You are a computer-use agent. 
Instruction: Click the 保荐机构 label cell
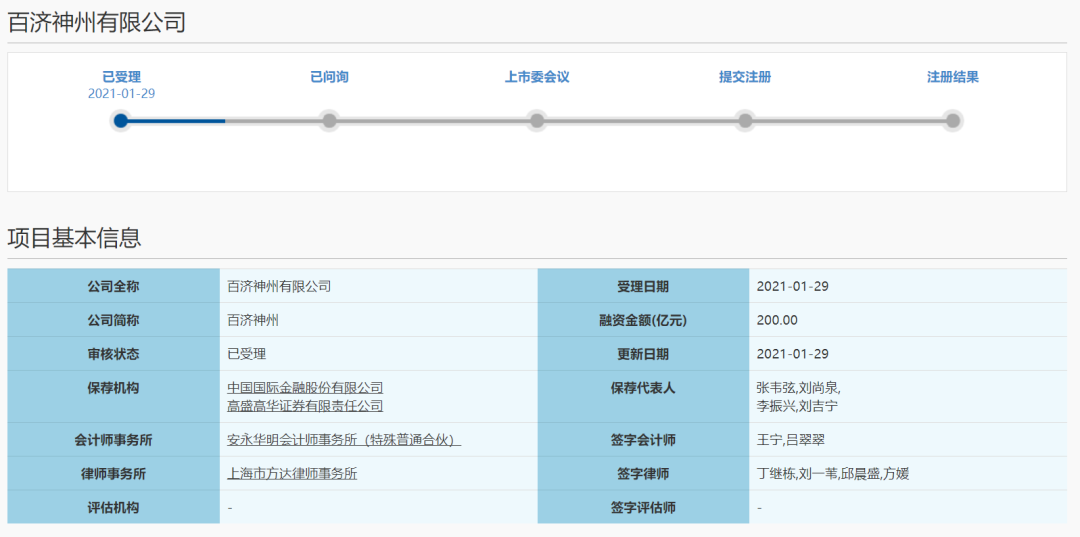pyautogui.click(x=114, y=397)
